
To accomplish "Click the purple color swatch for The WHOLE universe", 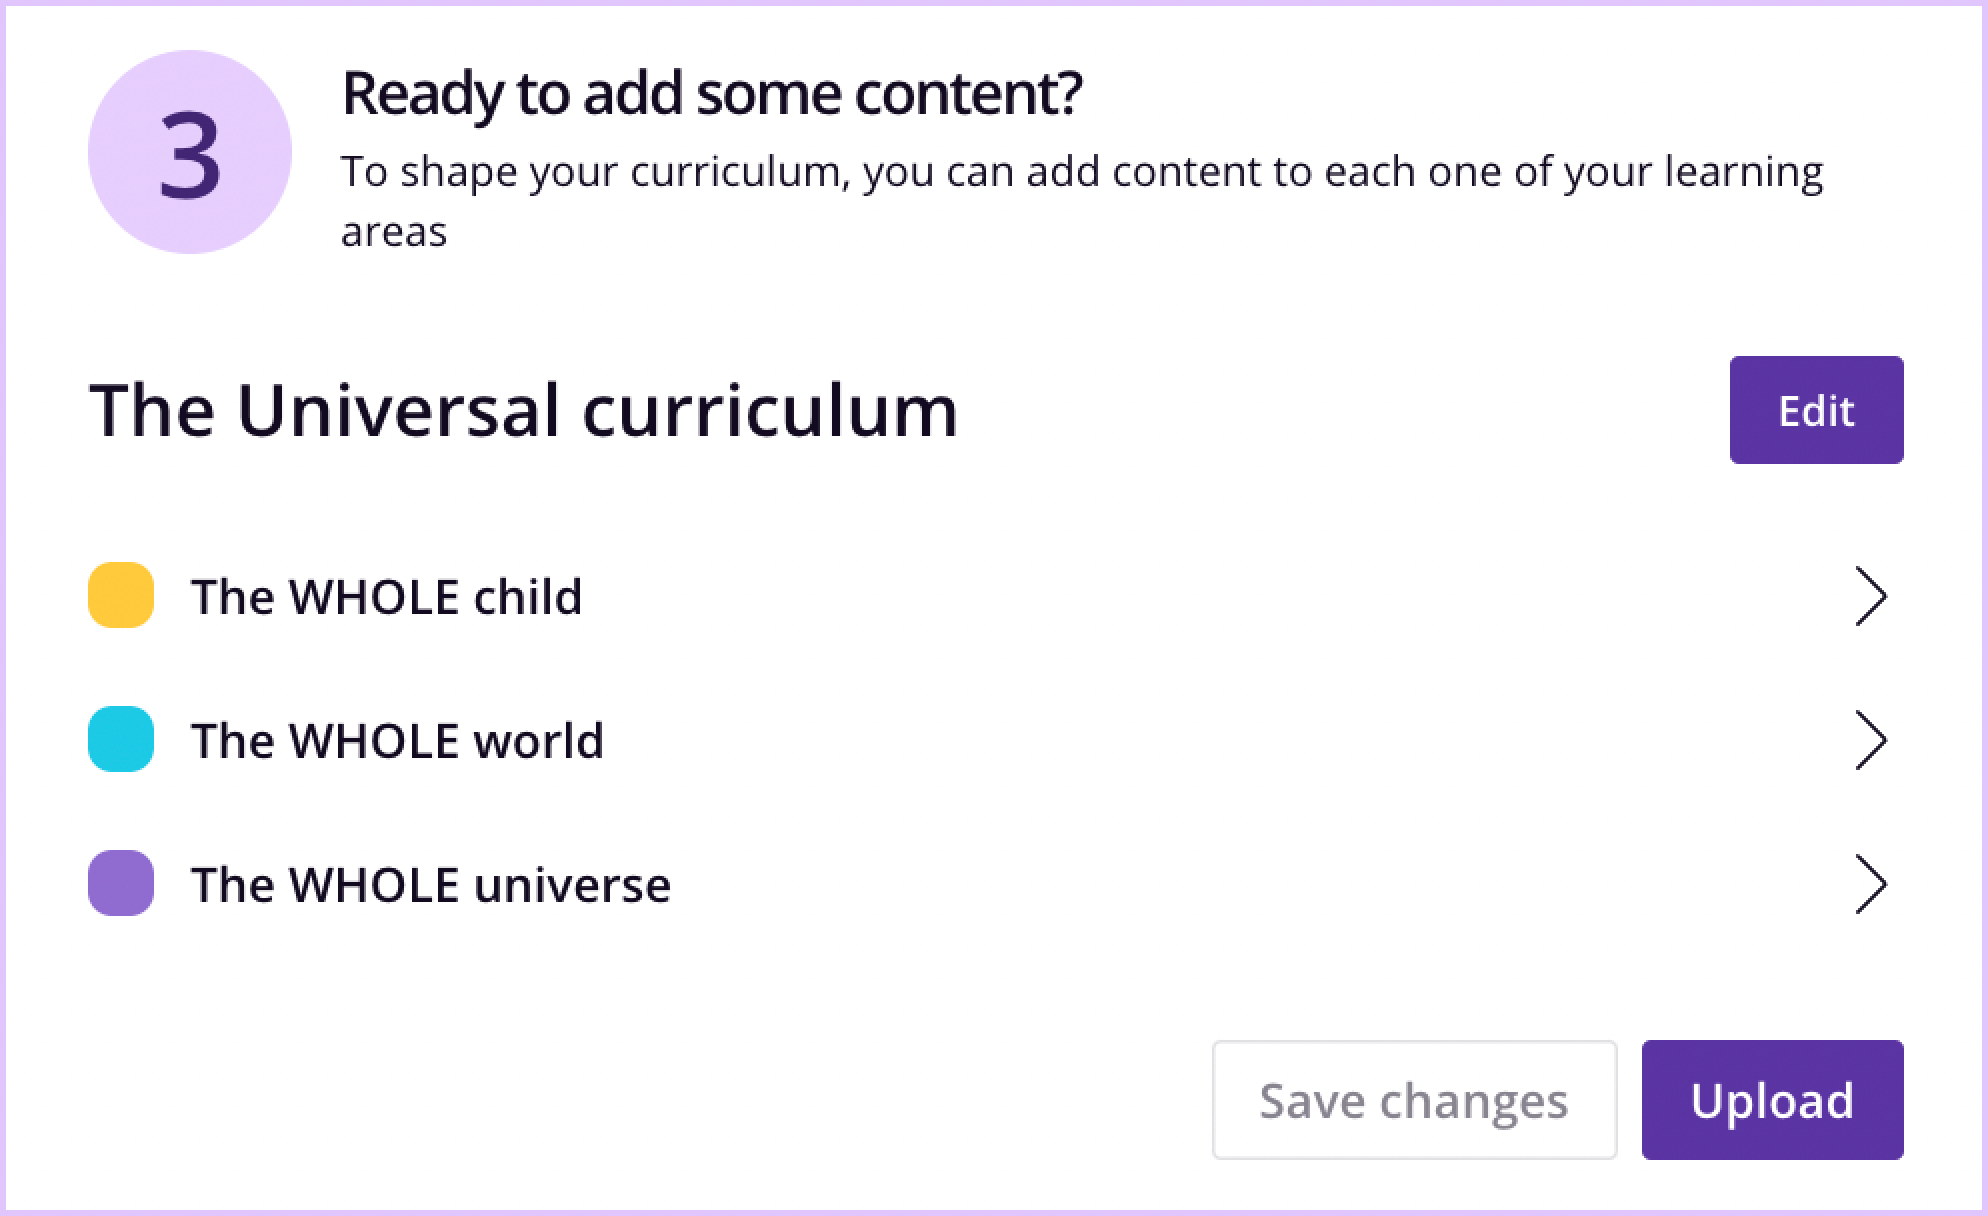I will (x=120, y=884).
